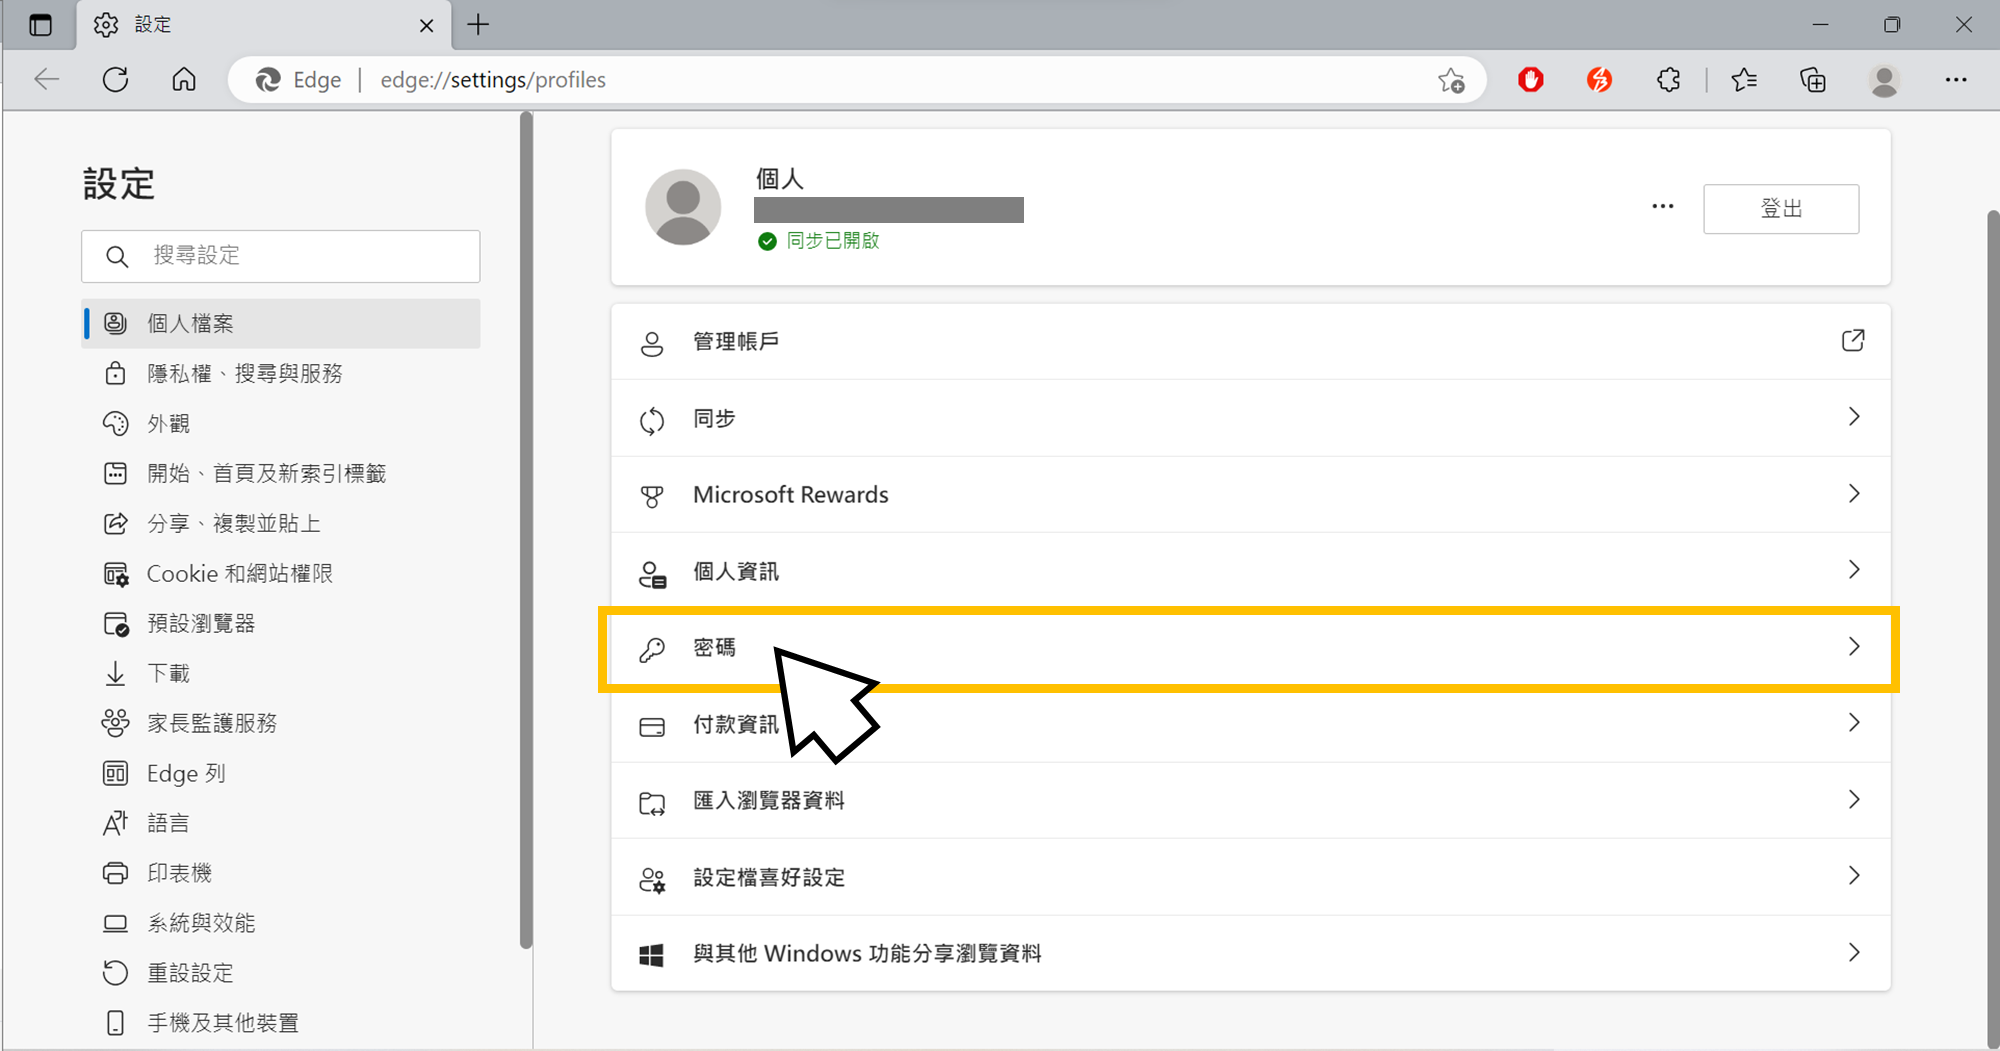
Task: Open the Favorites list icon
Action: click(1744, 80)
